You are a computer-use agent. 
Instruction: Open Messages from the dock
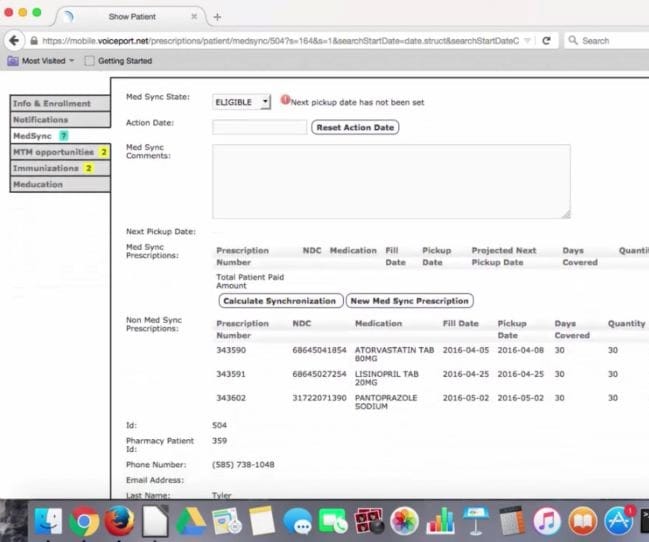click(298, 521)
